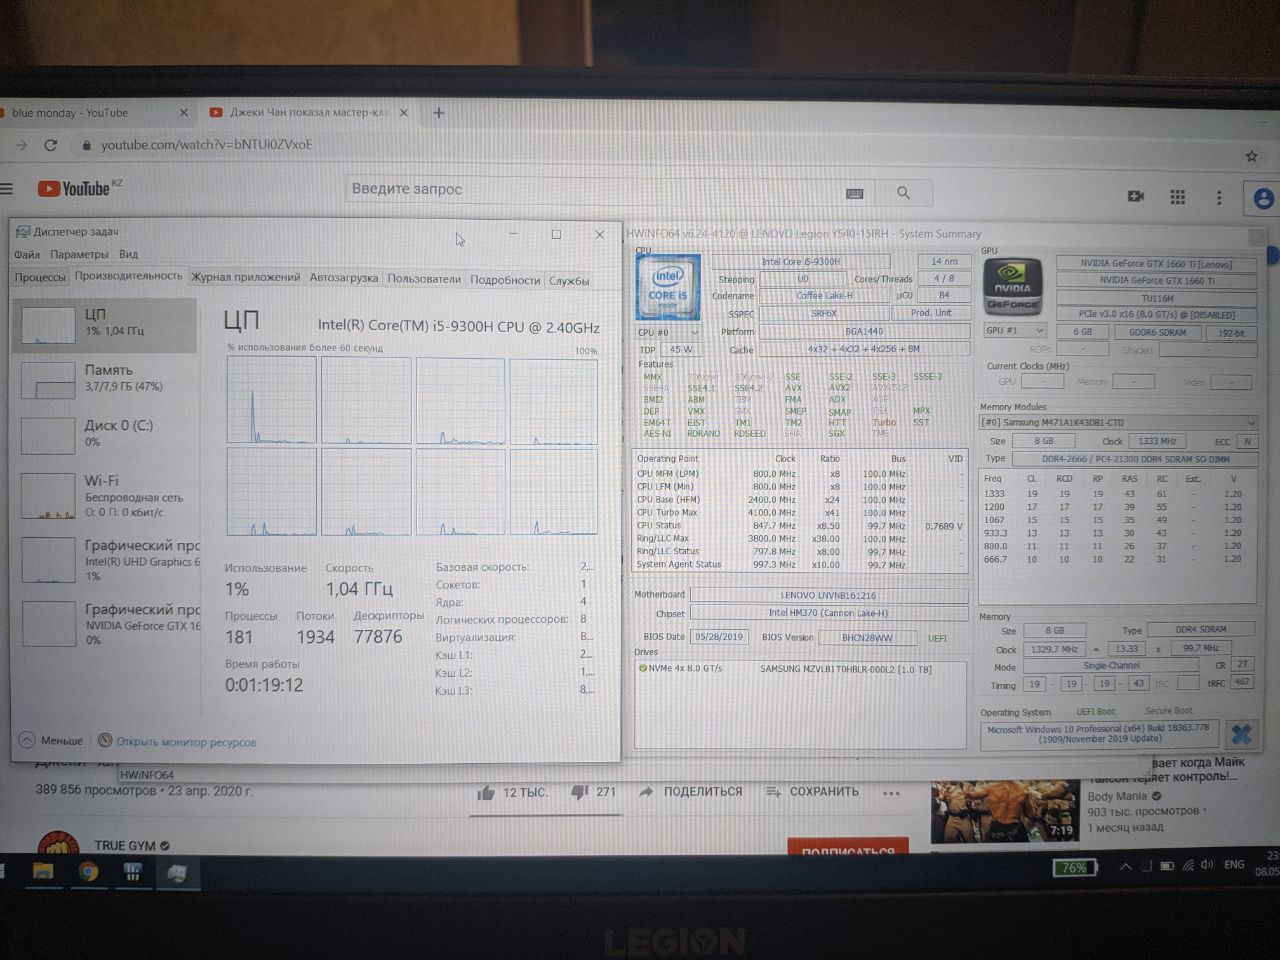The height and width of the screenshot is (960, 1280).
Task: Open the volume icon in the system tray
Action: click(x=1207, y=865)
